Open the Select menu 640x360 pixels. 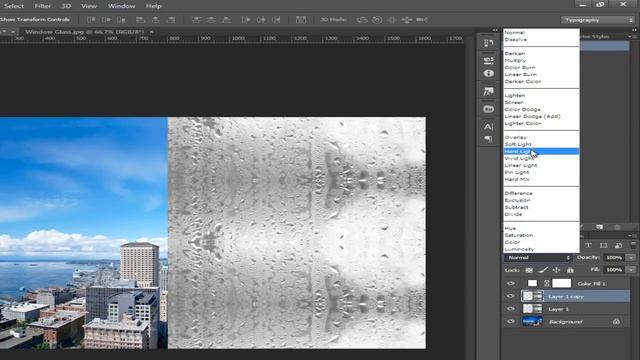tap(14, 6)
